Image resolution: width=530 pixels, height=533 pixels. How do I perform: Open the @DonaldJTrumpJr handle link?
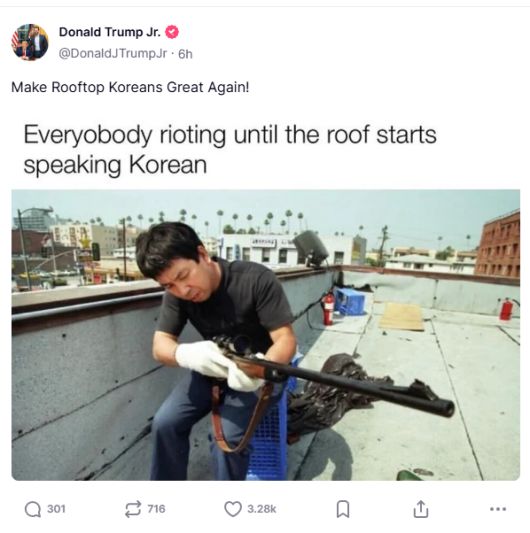click(x=113, y=53)
